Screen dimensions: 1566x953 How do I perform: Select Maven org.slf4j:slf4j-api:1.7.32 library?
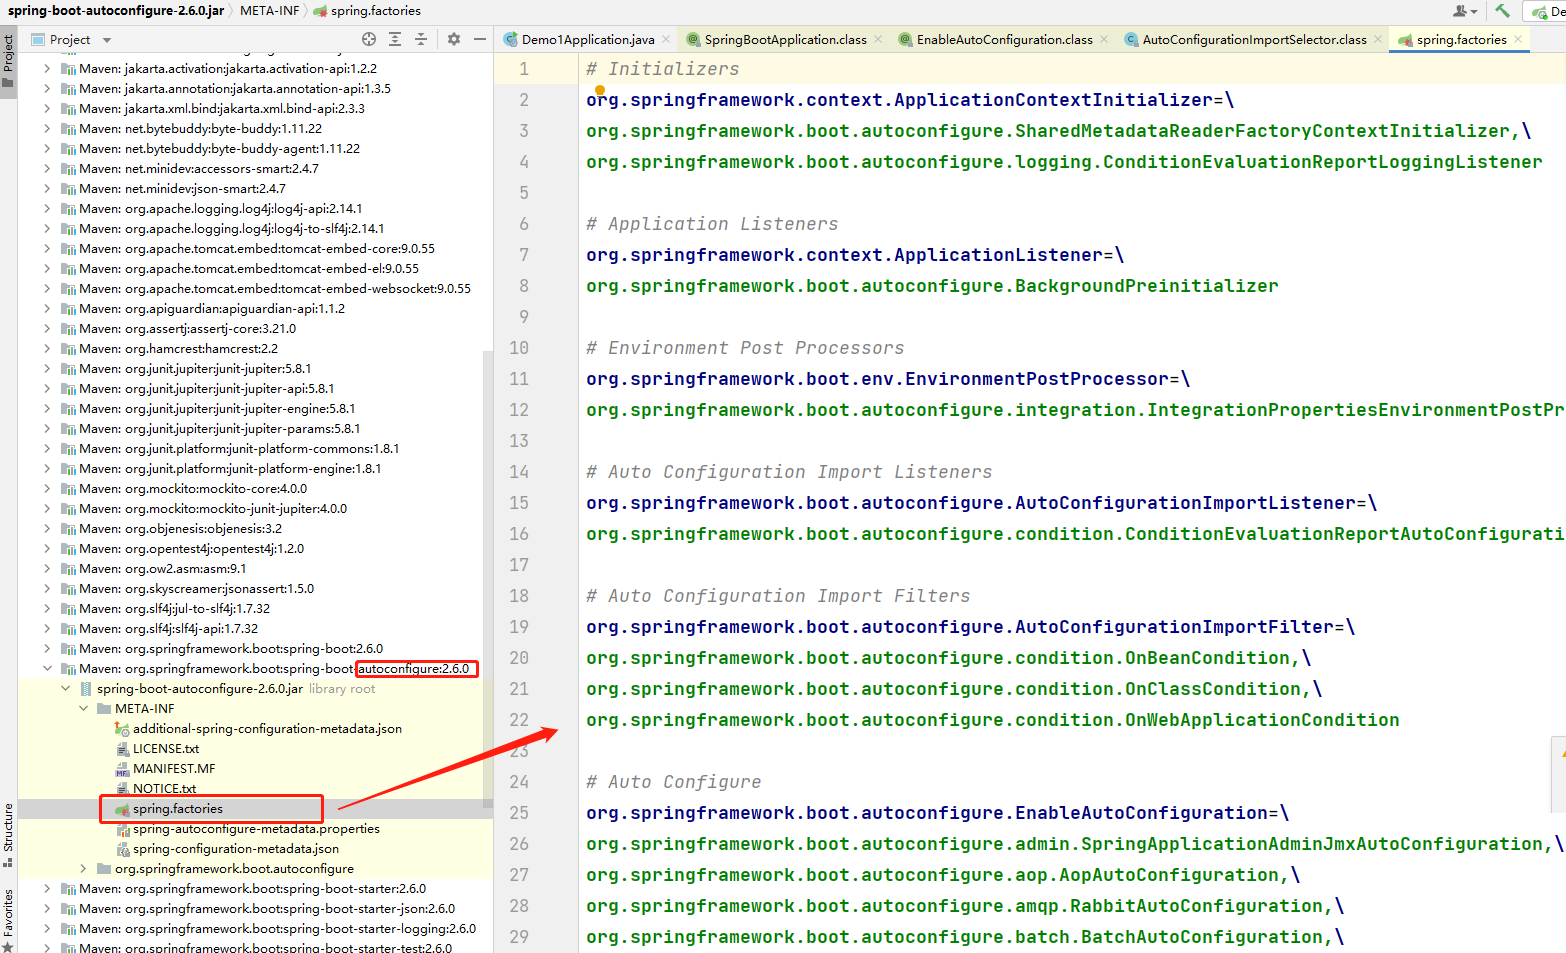[168, 628]
